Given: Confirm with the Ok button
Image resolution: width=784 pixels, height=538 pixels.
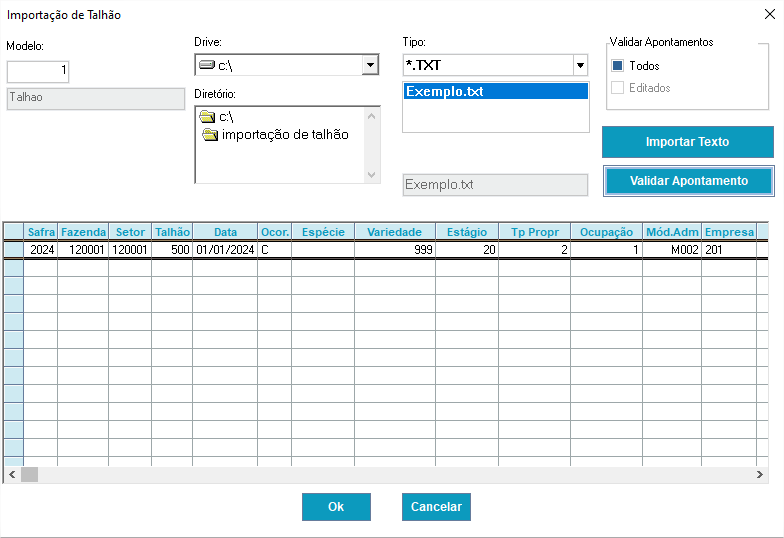Looking at the screenshot, I should (x=336, y=507).
